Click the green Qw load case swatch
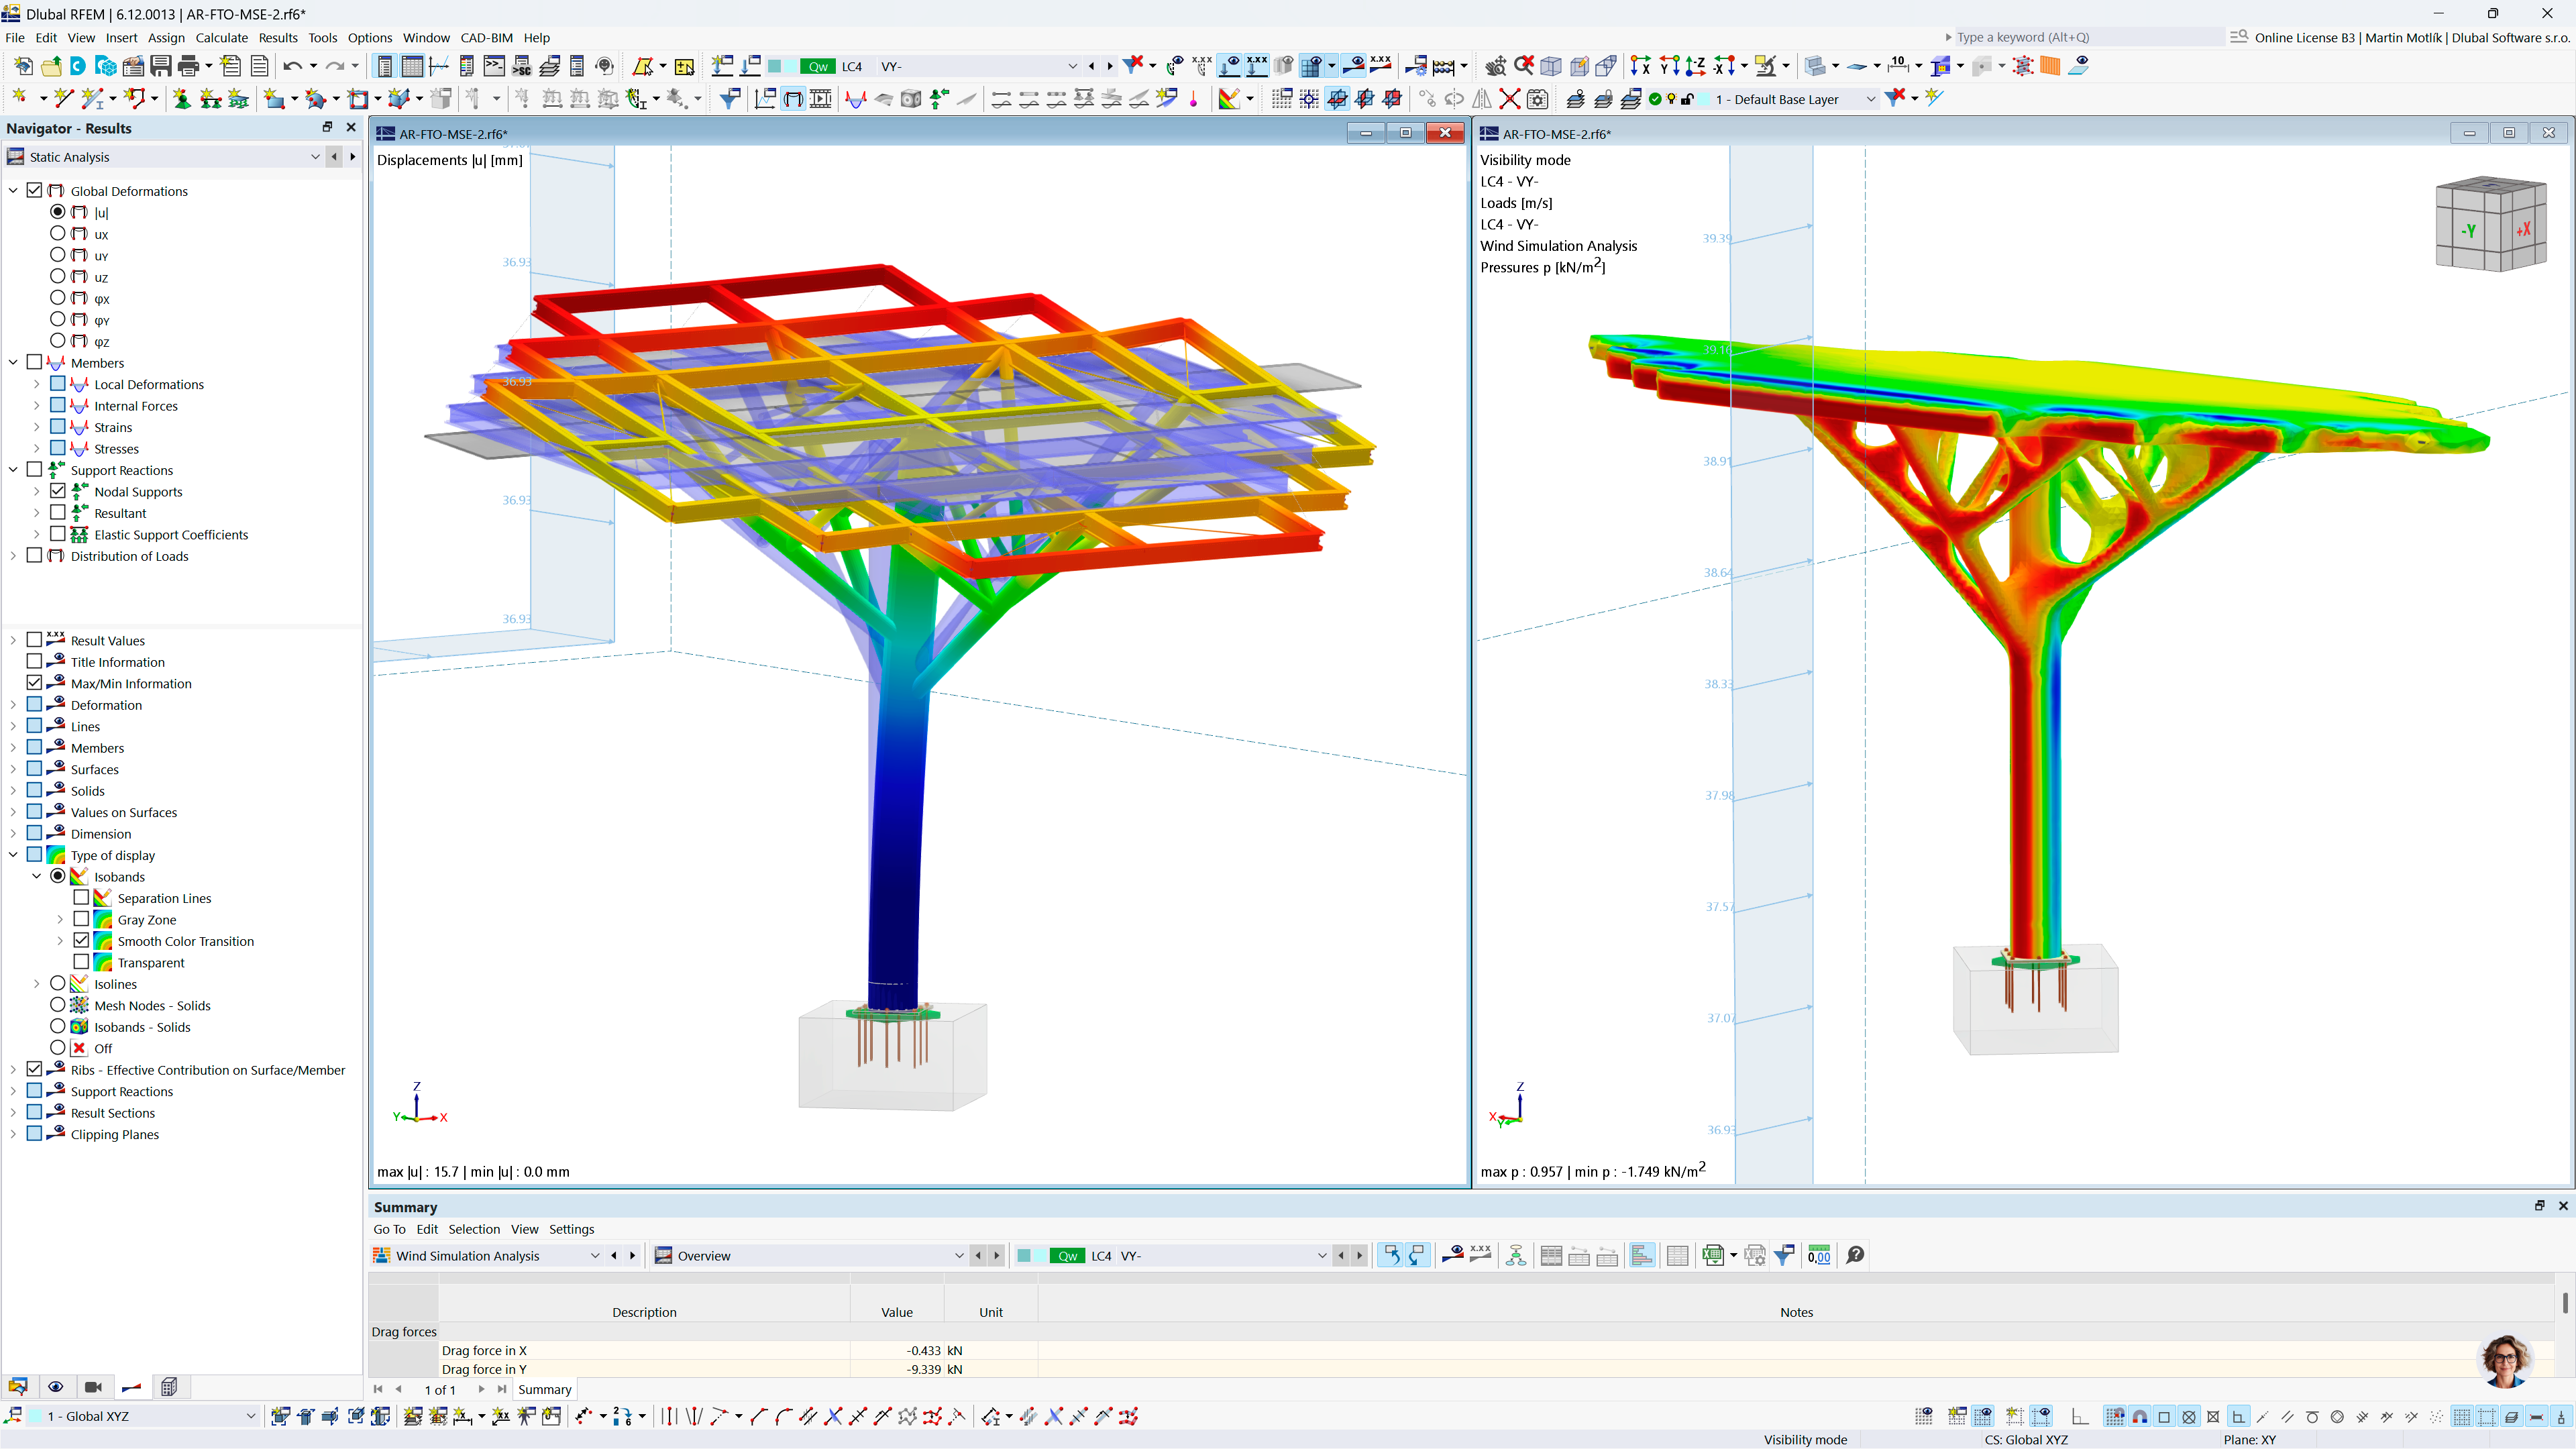Image resolution: width=2576 pixels, height=1449 pixels. coord(818,66)
